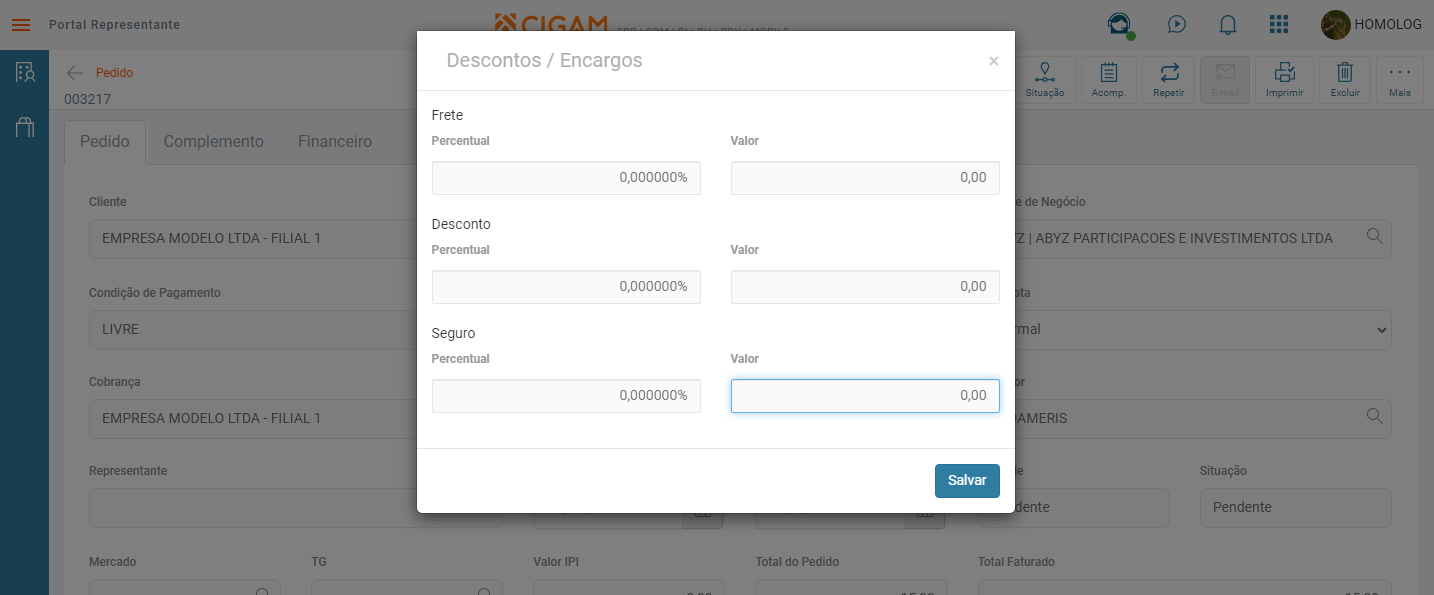Switch to the Complemento tab
The height and width of the screenshot is (595, 1434).
click(x=213, y=142)
